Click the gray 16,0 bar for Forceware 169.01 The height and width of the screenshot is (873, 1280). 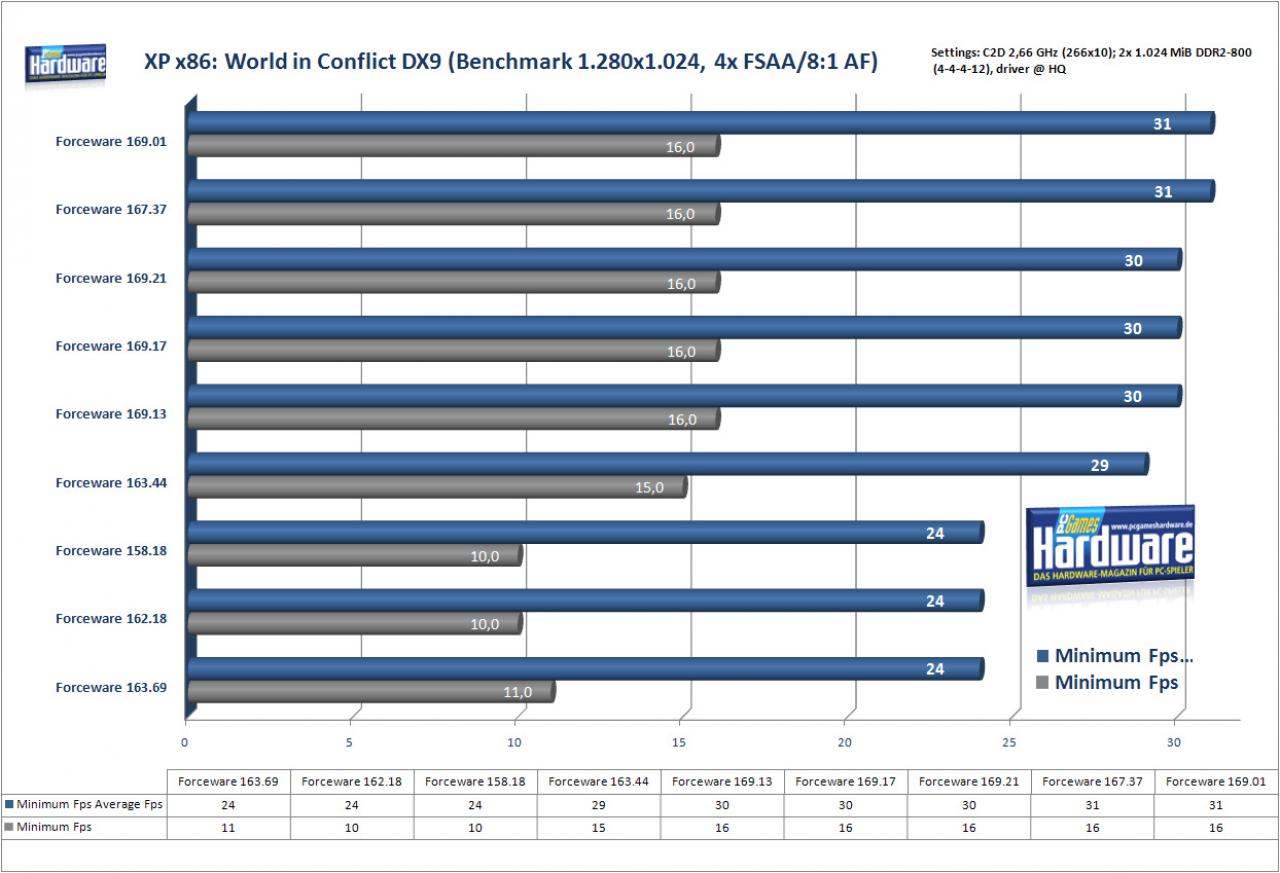pyautogui.click(x=454, y=146)
